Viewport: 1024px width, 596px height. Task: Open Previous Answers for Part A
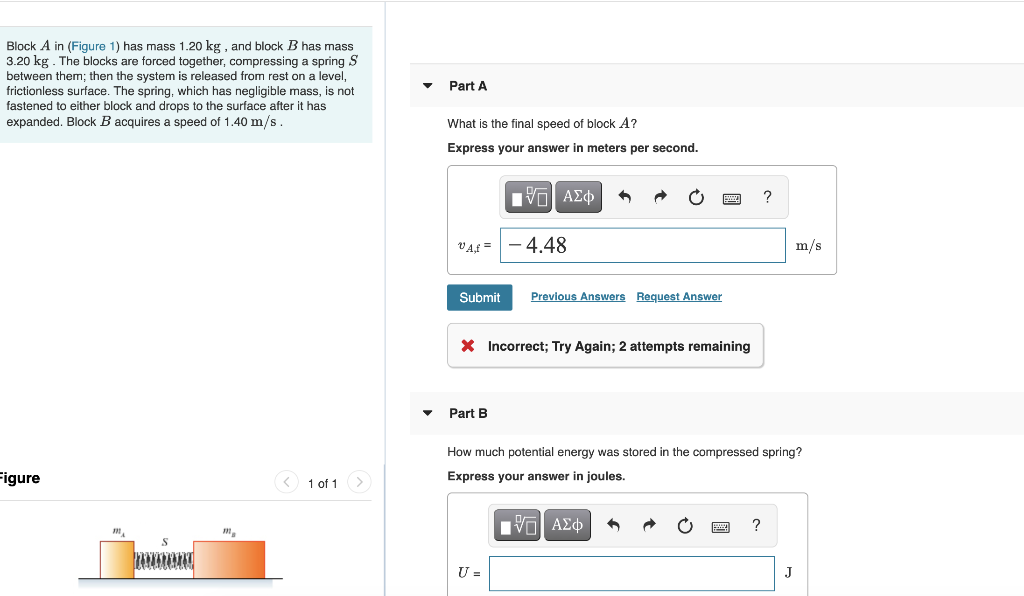(x=577, y=296)
